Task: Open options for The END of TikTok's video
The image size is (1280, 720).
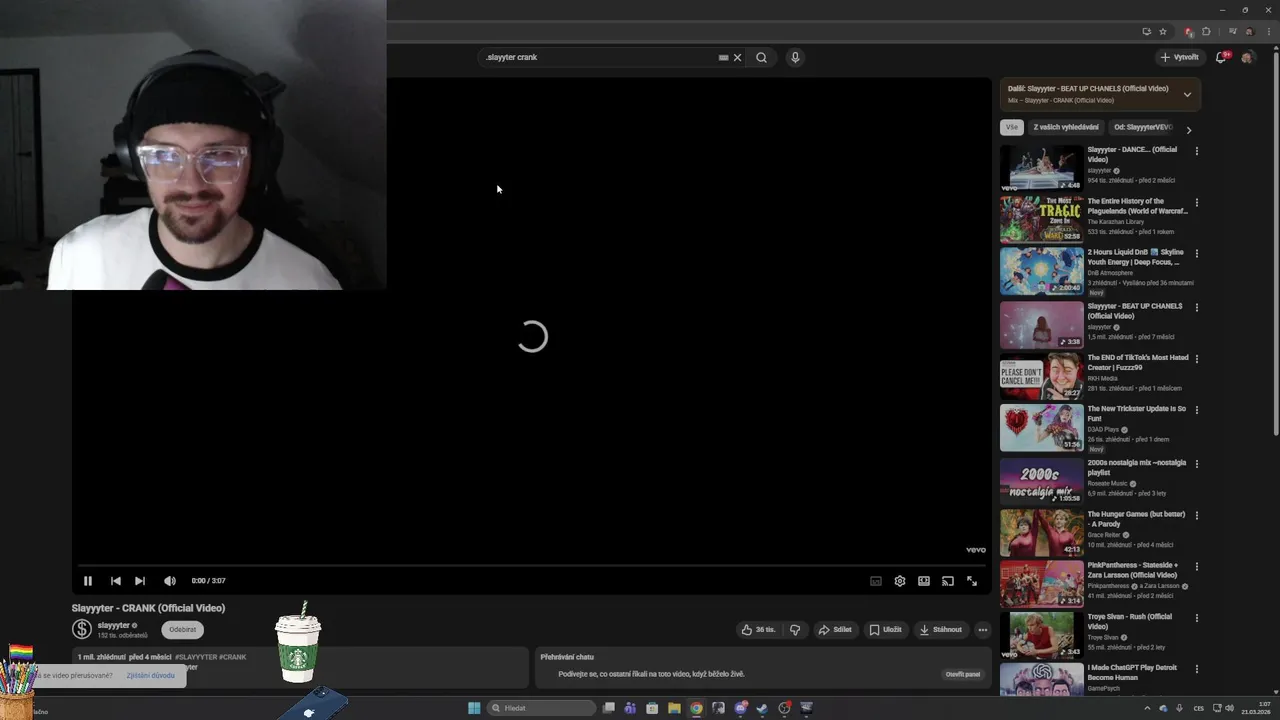Action: [x=1197, y=359]
